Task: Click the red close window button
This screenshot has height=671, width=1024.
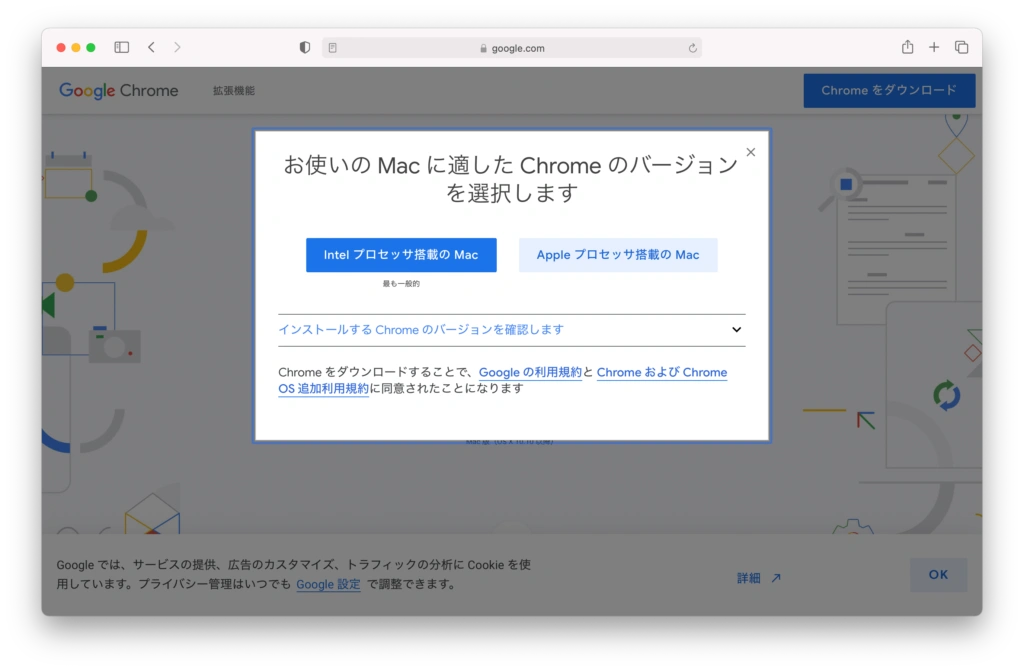Action: (61, 47)
